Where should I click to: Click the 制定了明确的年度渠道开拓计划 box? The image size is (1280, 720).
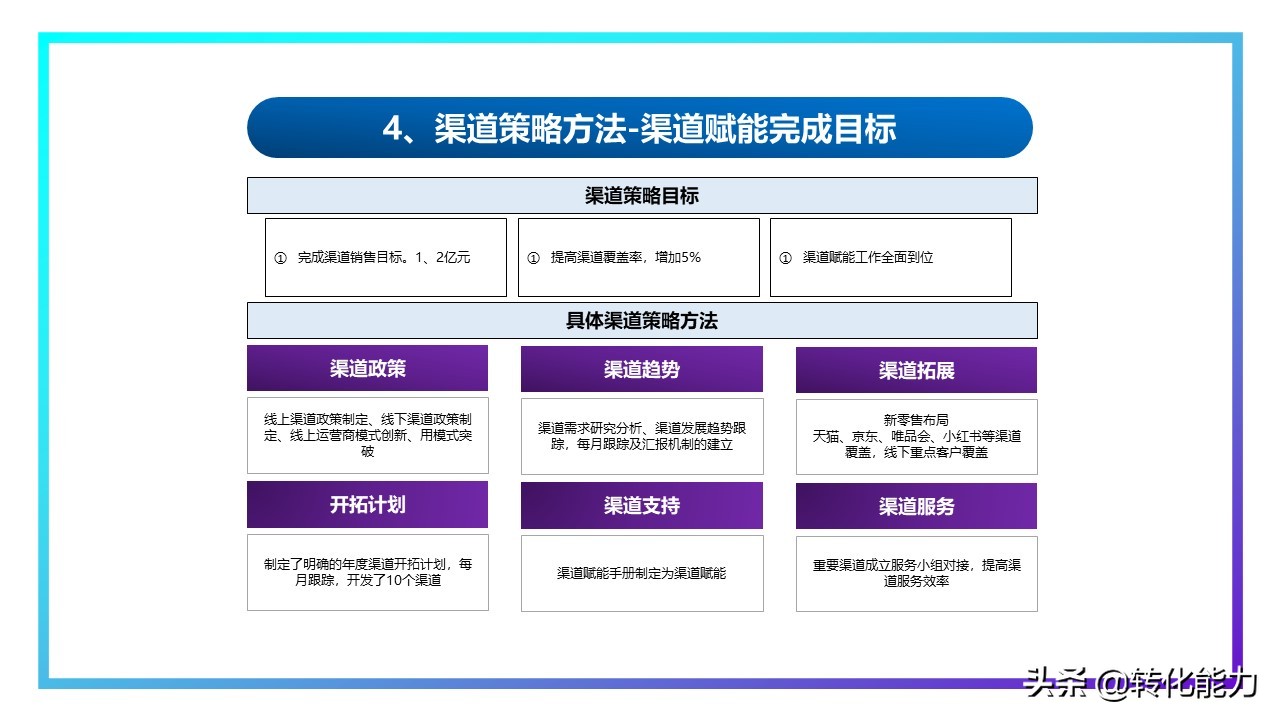pyautogui.click(x=366, y=571)
